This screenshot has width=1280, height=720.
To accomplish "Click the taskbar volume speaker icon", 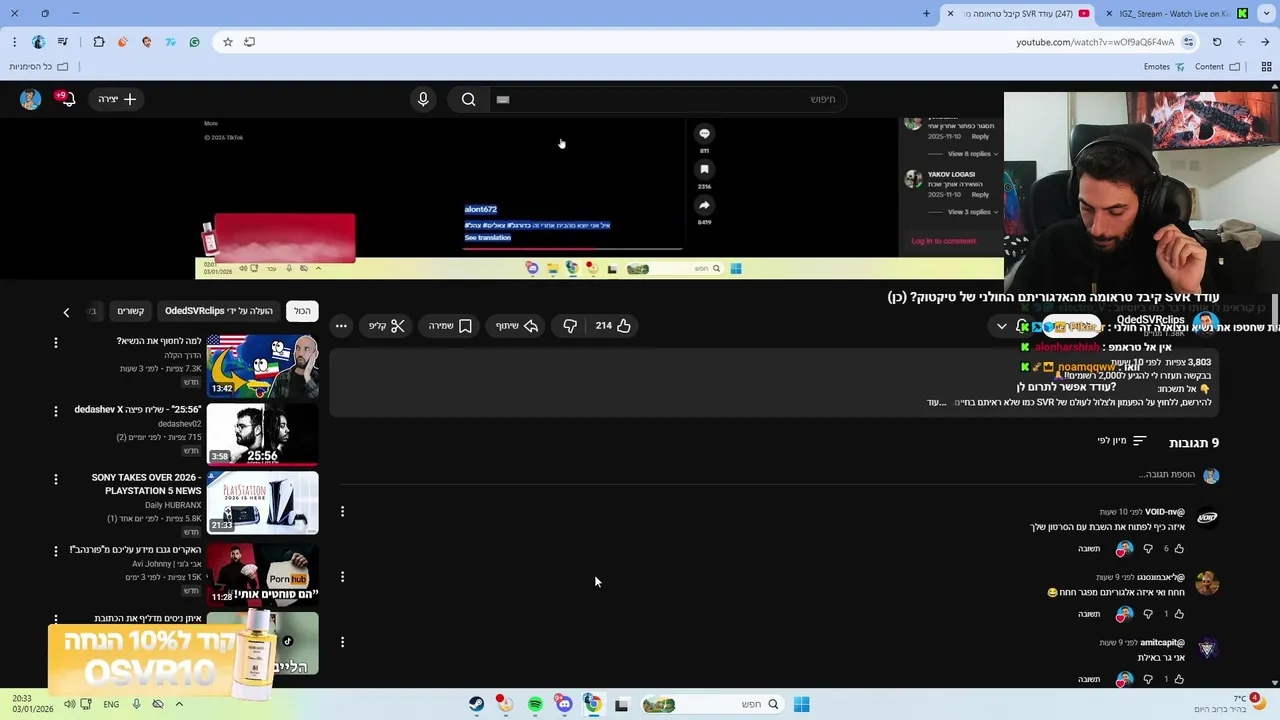I will click(x=70, y=704).
